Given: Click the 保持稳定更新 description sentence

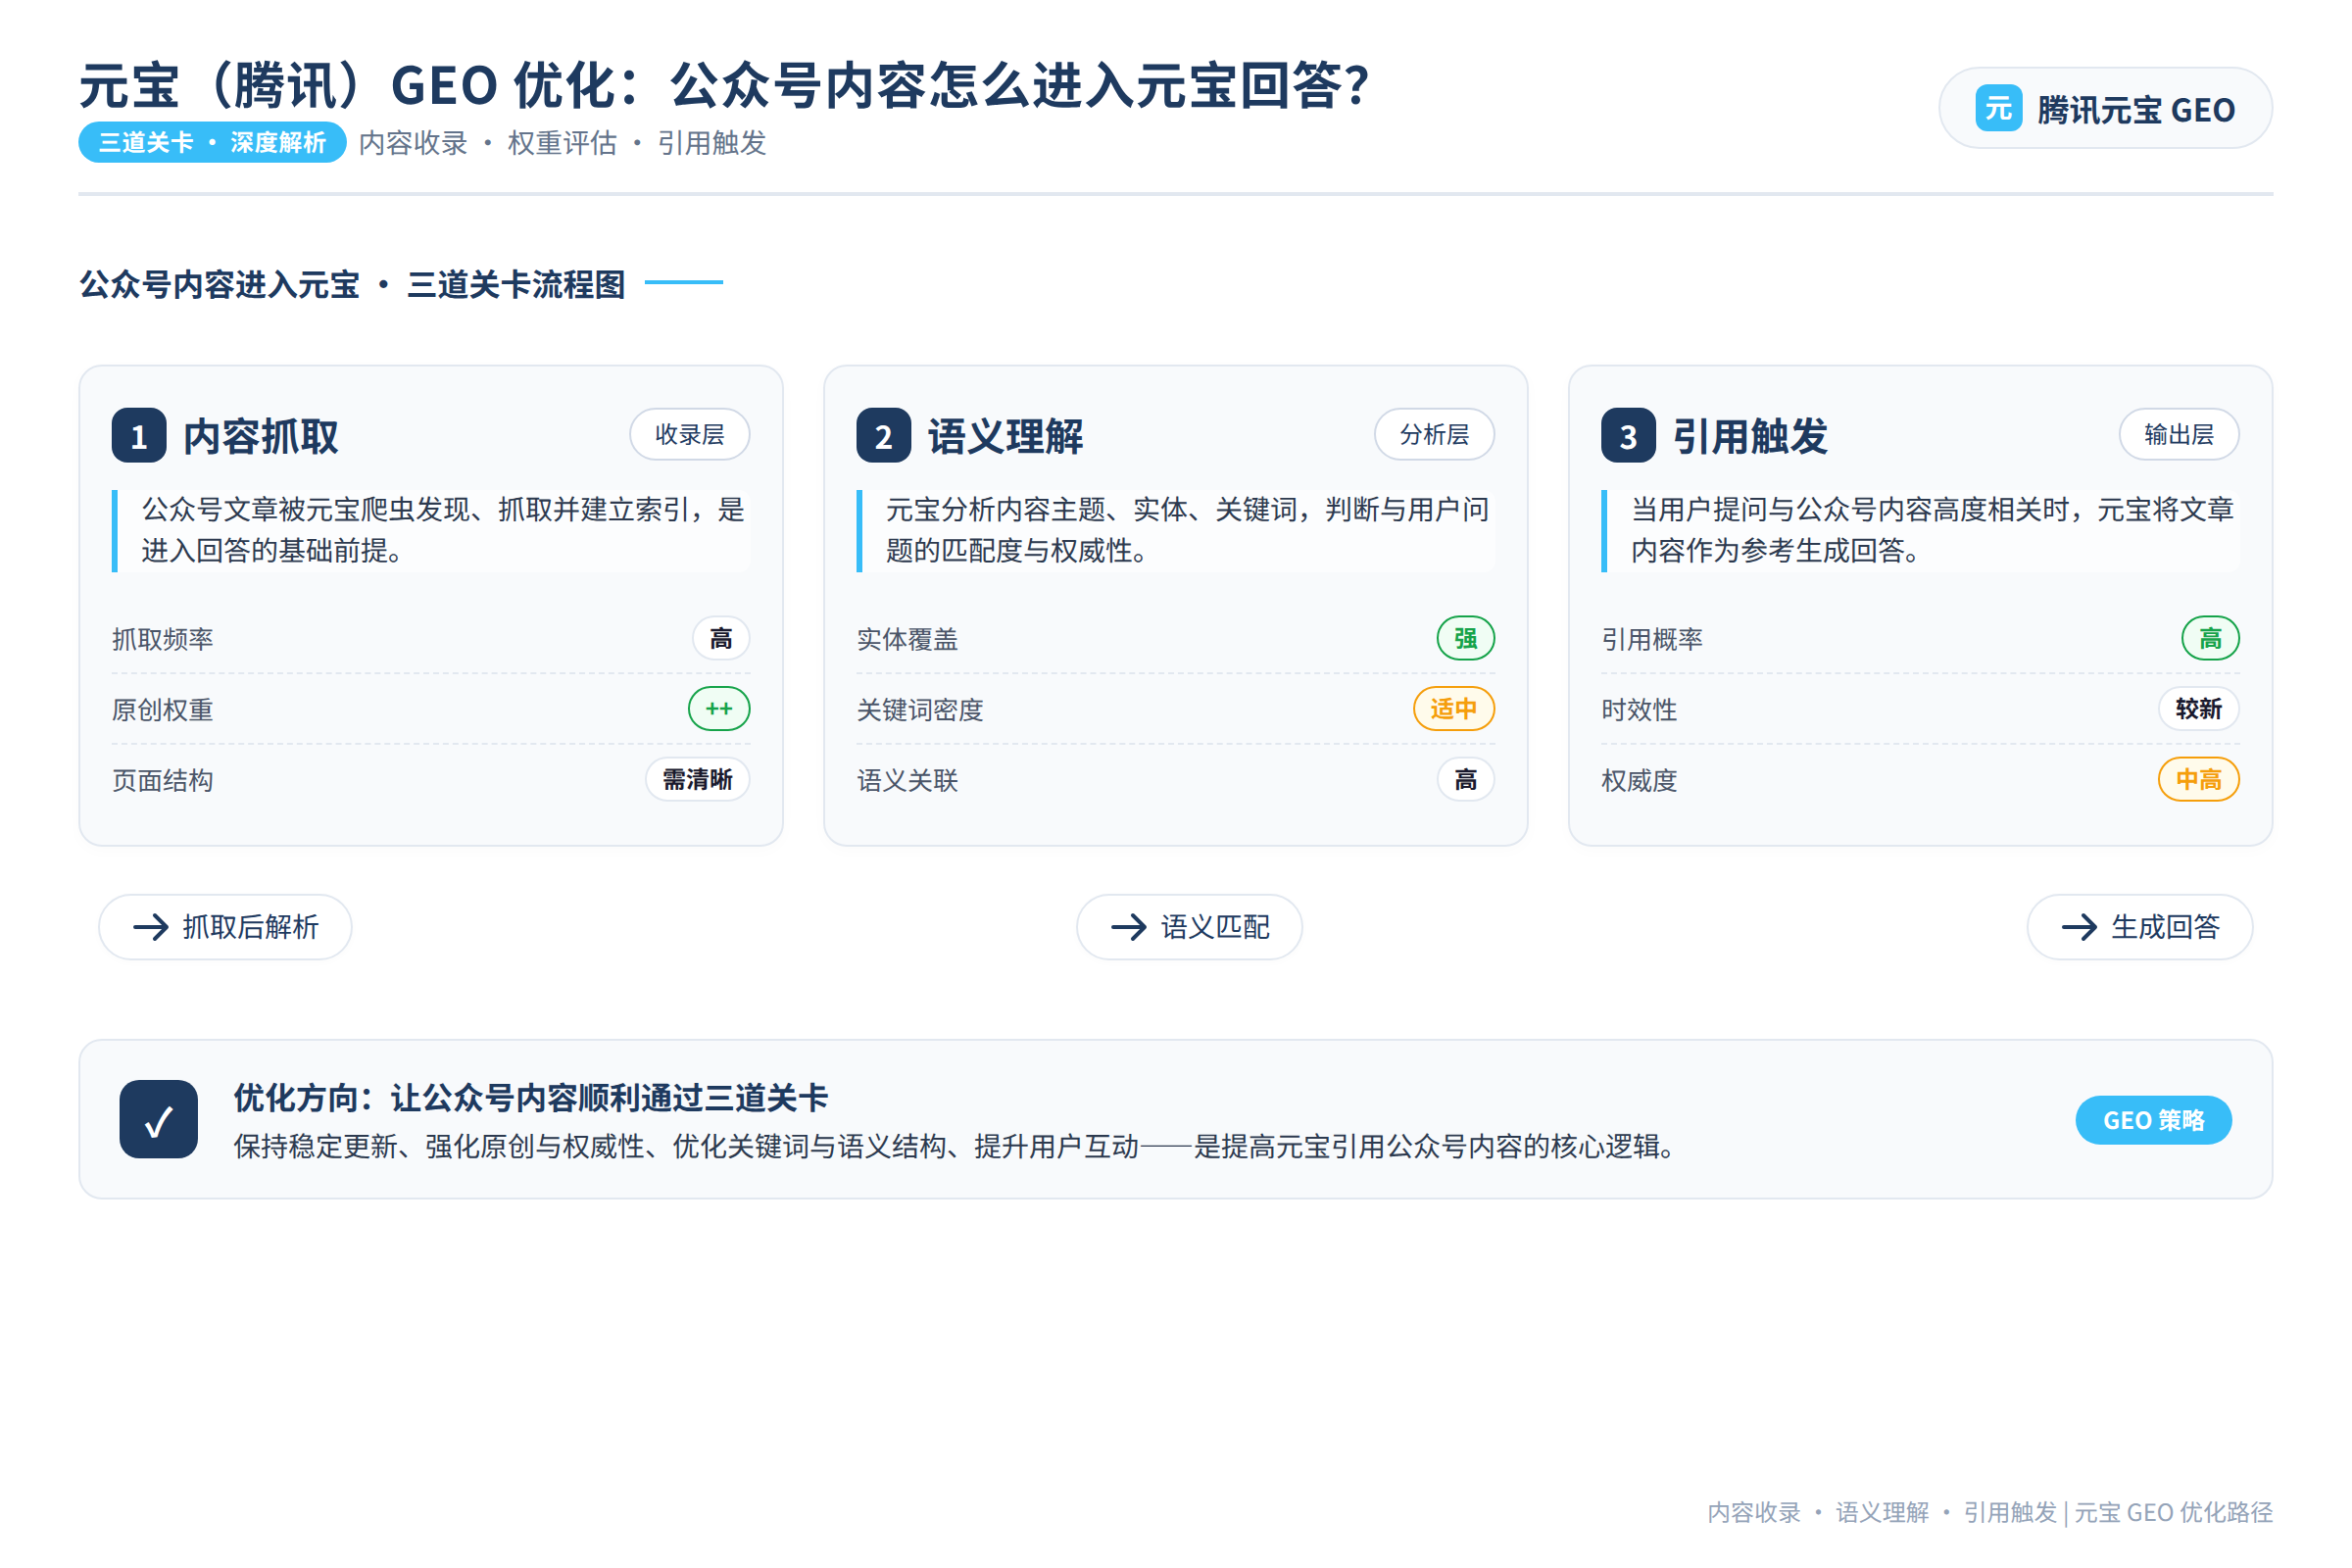Looking at the screenshot, I should pyautogui.click(x=957, y=1146).
